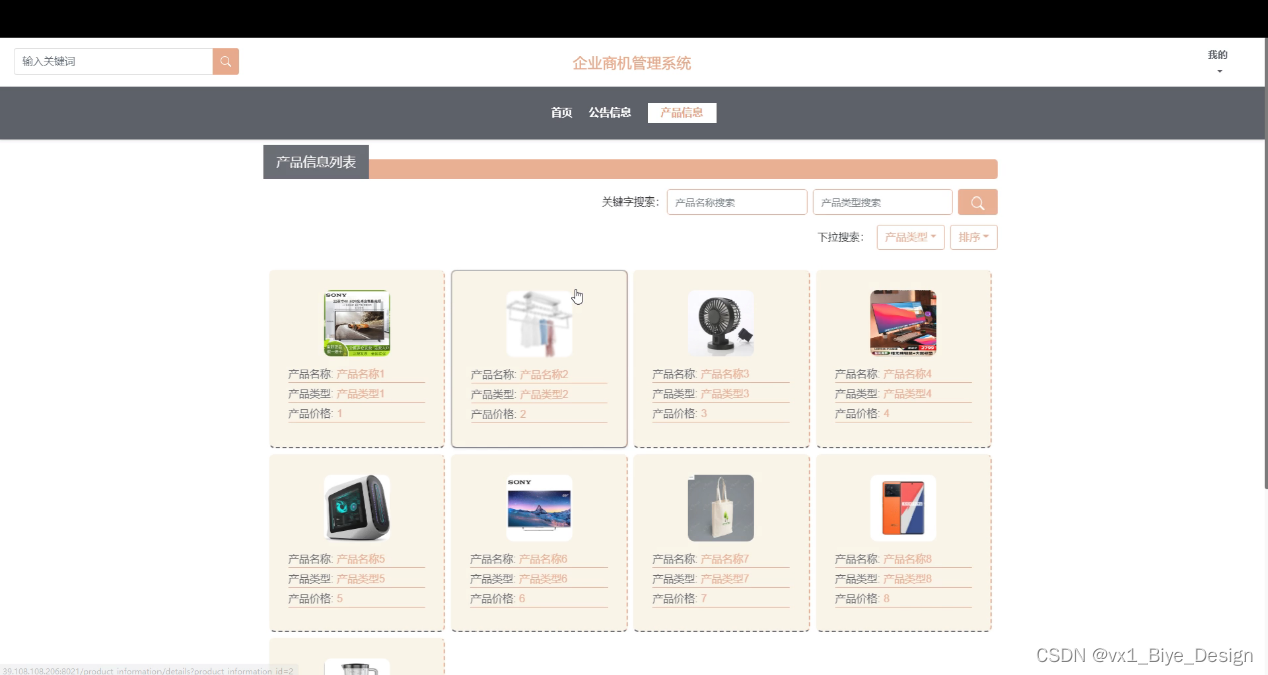Select the 产品信息 nav tab
1268x675 pixels.
coord(682,113)
